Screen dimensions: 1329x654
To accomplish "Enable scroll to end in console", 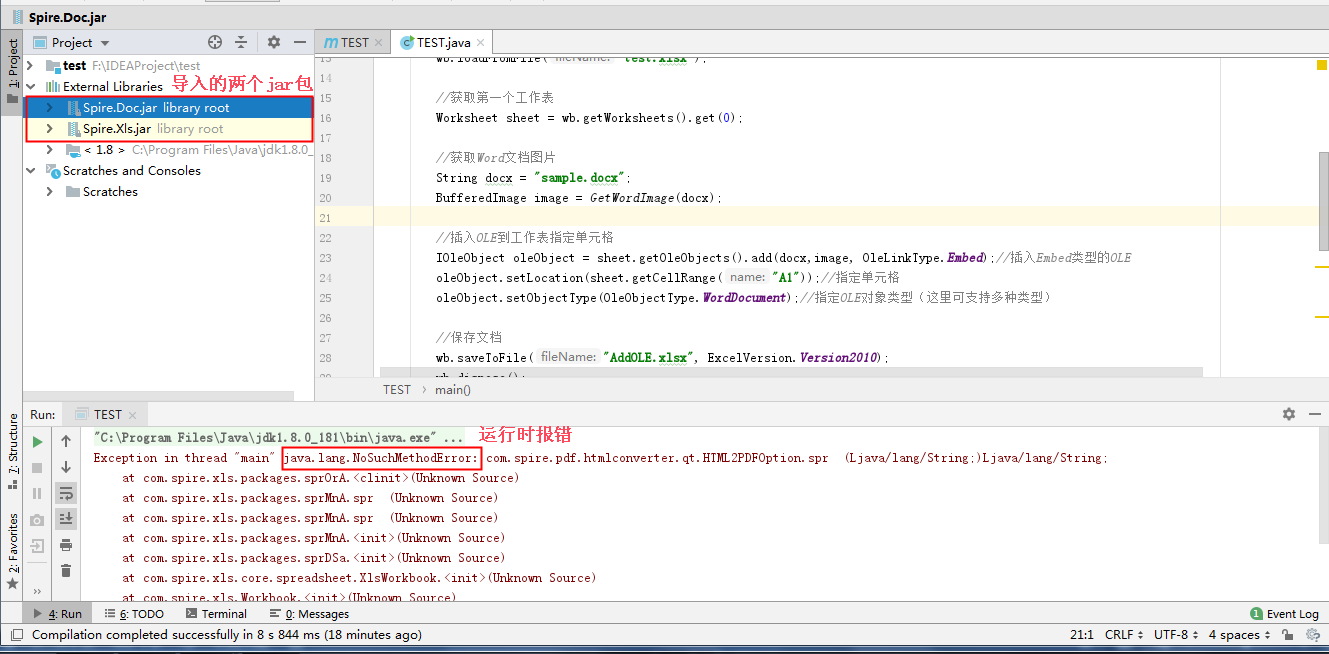I will click(x=65, y=519).
